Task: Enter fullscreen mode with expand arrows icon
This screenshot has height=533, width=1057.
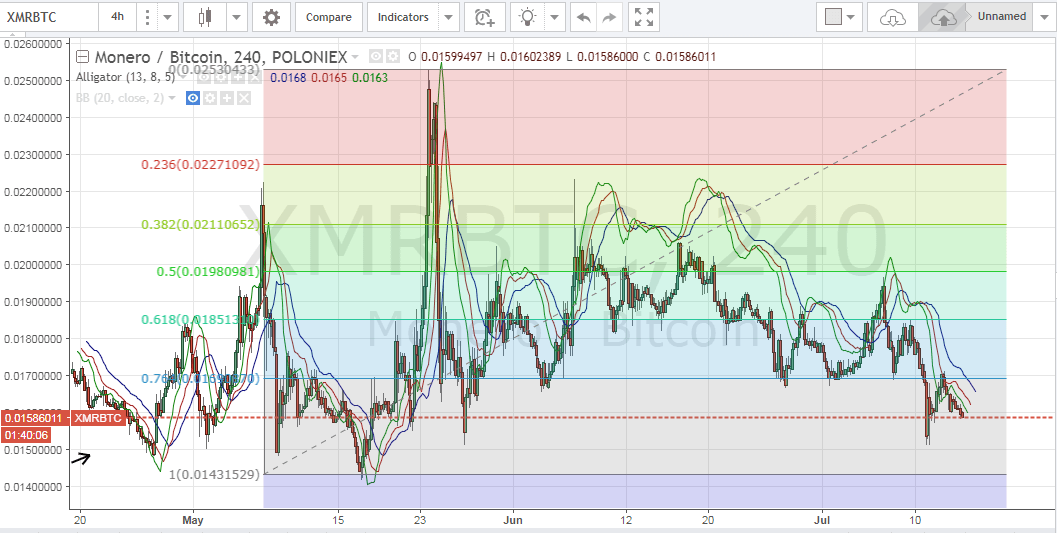Action: click(644, 18)
